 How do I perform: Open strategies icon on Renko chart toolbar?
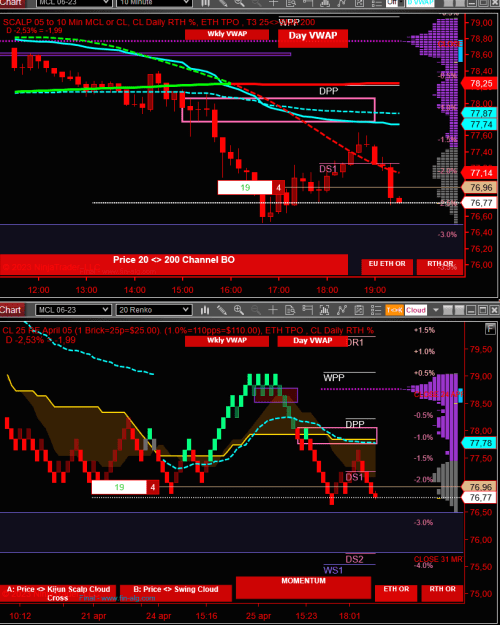point(342,310)
